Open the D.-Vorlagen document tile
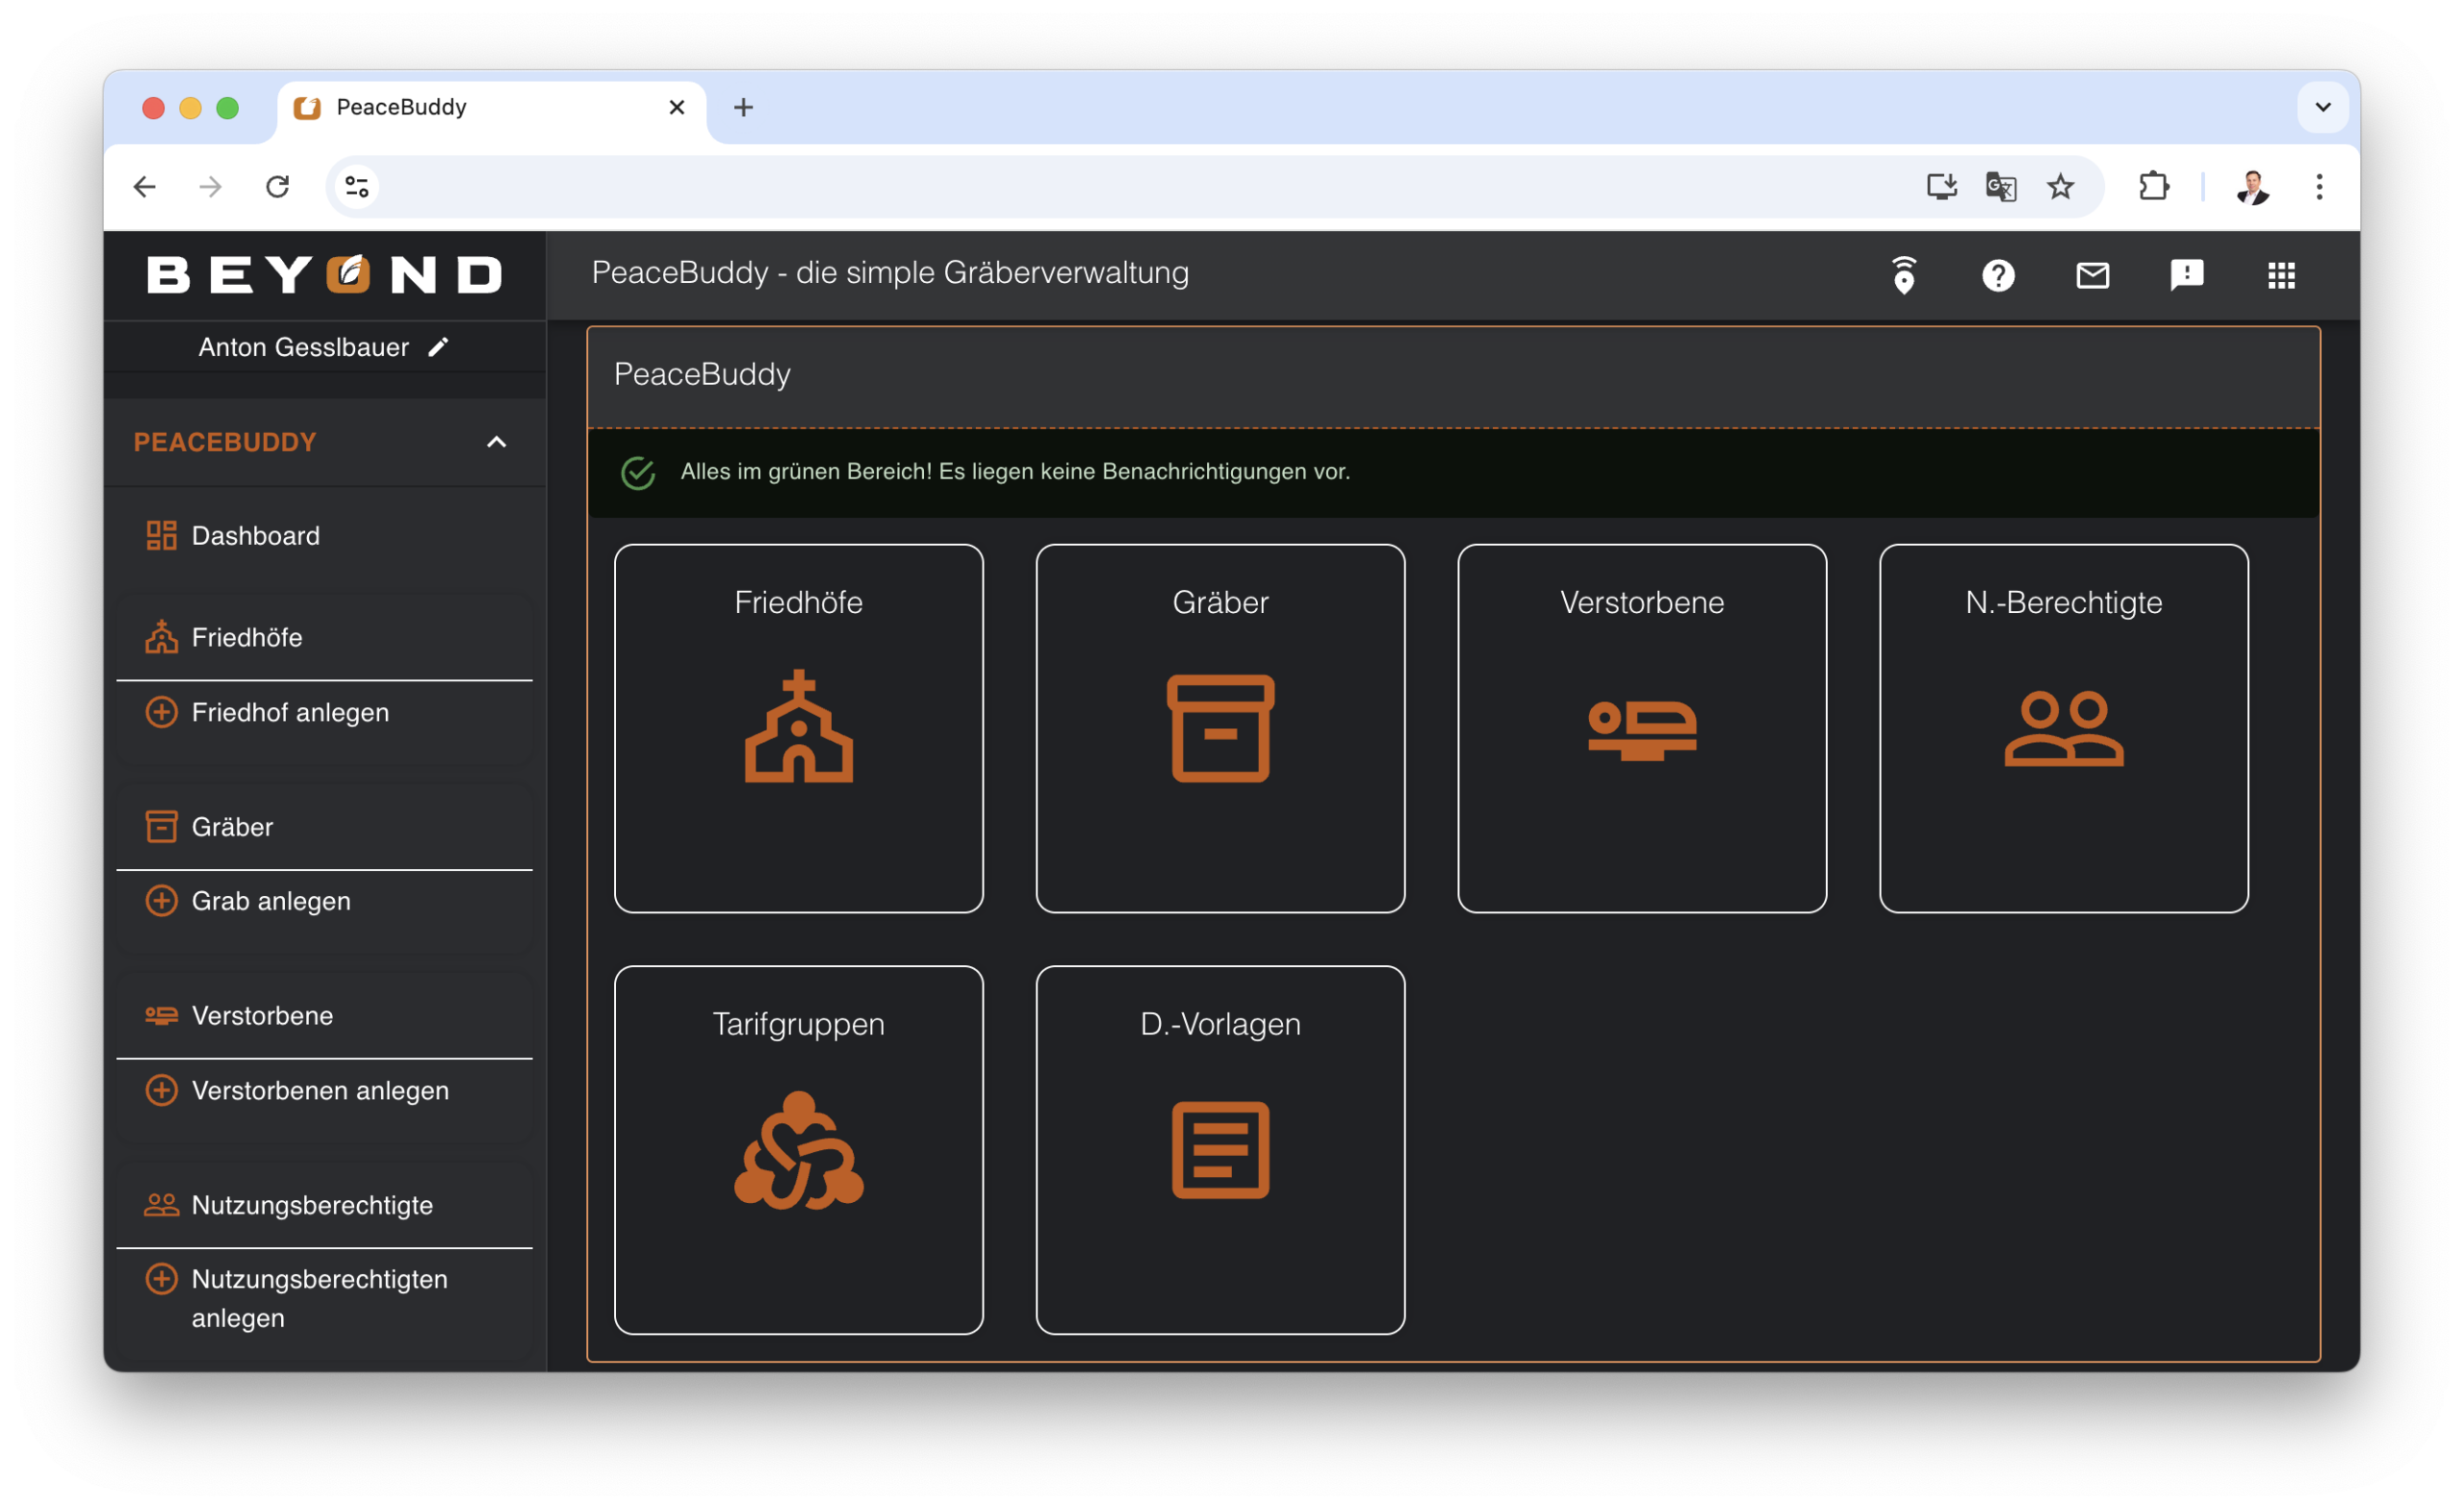The width and height of the screenshot is (2464, 1509). coord(1219,1149)
